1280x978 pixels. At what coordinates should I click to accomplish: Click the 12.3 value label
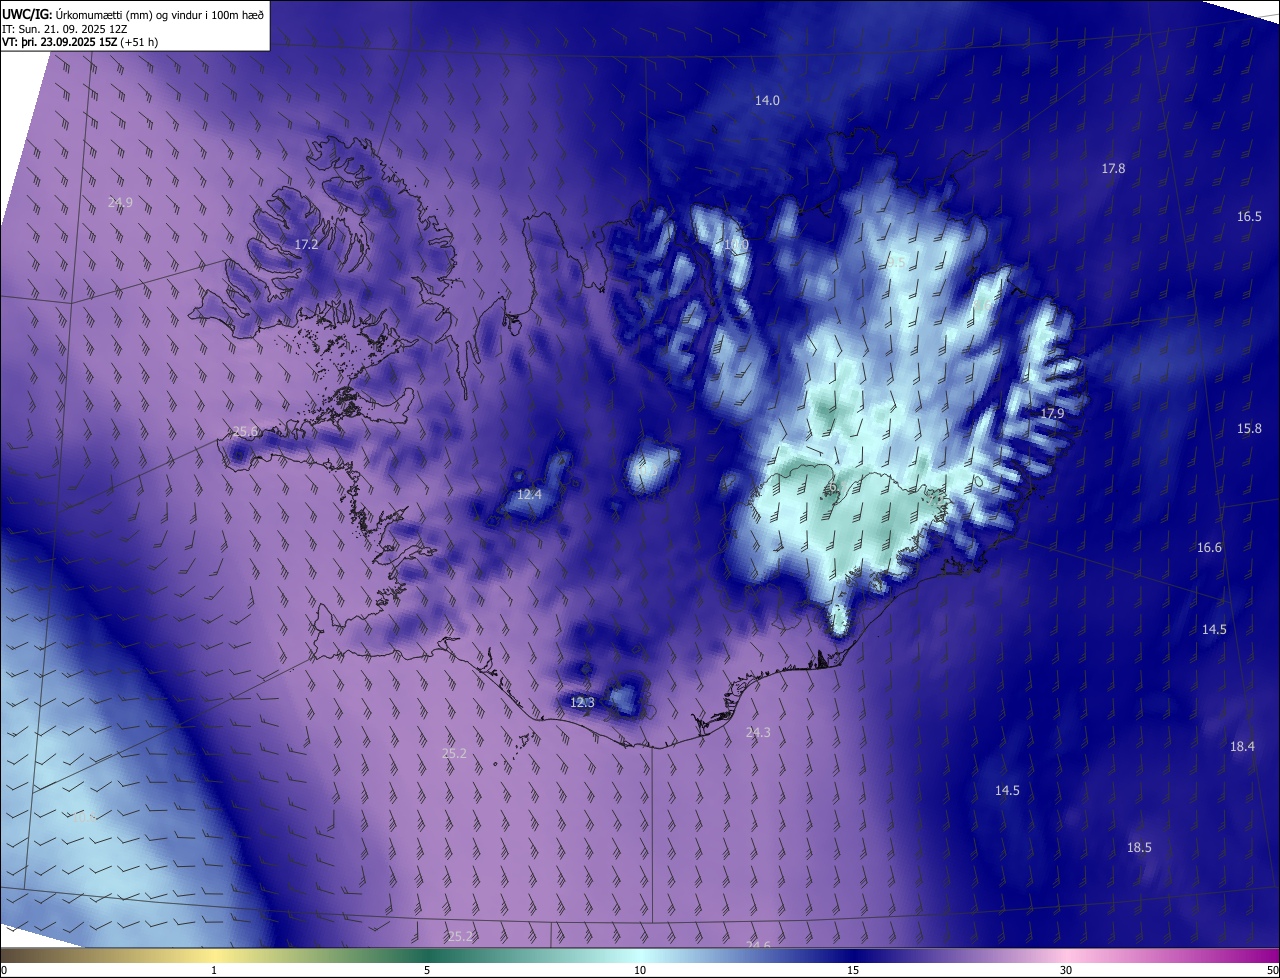click(x=582, y=703)
